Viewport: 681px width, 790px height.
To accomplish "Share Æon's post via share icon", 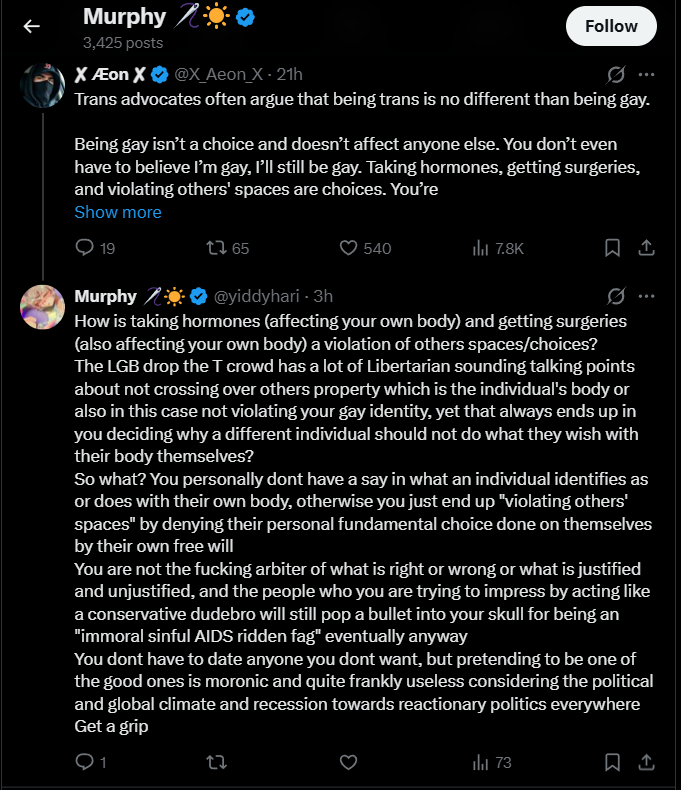I will [646, 247].
